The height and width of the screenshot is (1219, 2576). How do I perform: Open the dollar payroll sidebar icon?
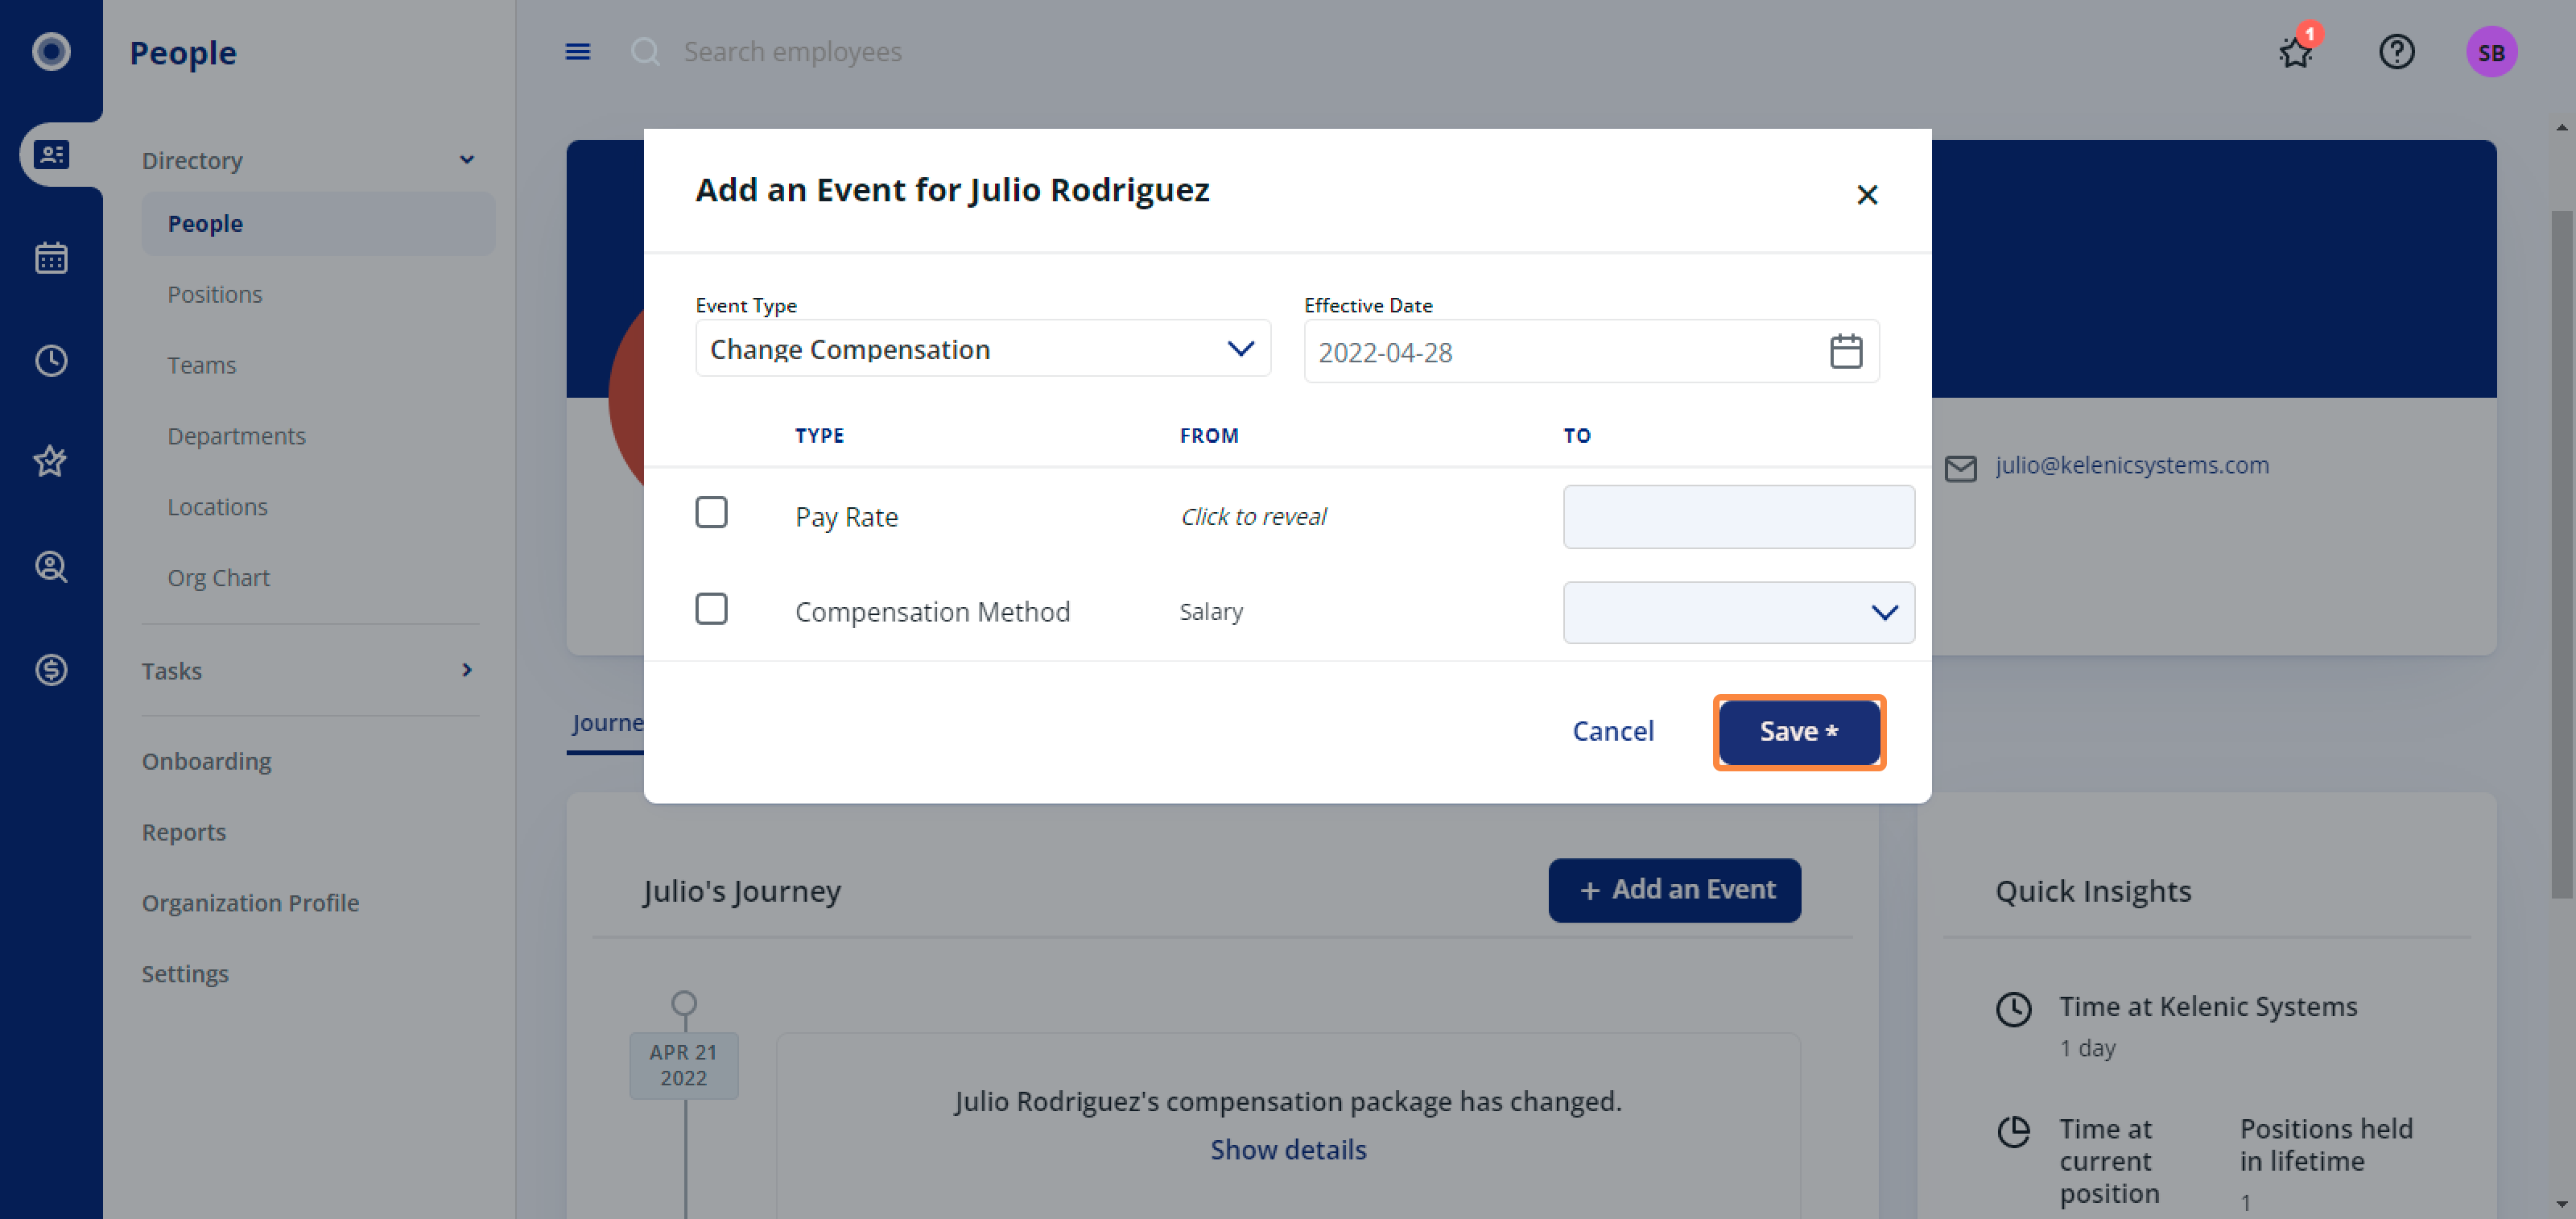pos(51,669)
